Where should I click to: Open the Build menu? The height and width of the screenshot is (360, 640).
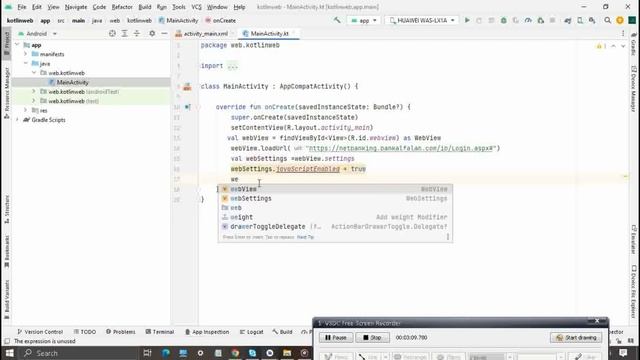(144, 7)
